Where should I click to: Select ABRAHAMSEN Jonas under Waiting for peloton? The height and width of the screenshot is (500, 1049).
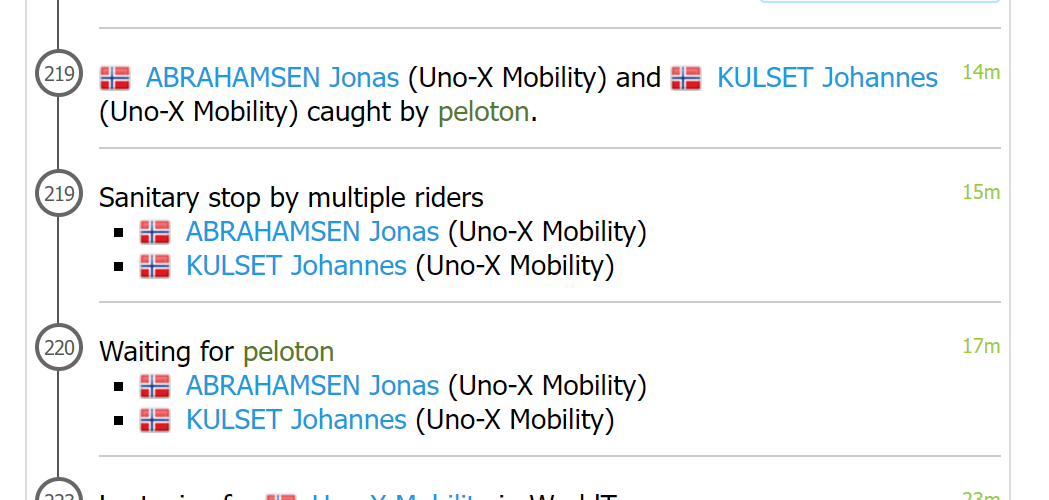pos(312,386)
